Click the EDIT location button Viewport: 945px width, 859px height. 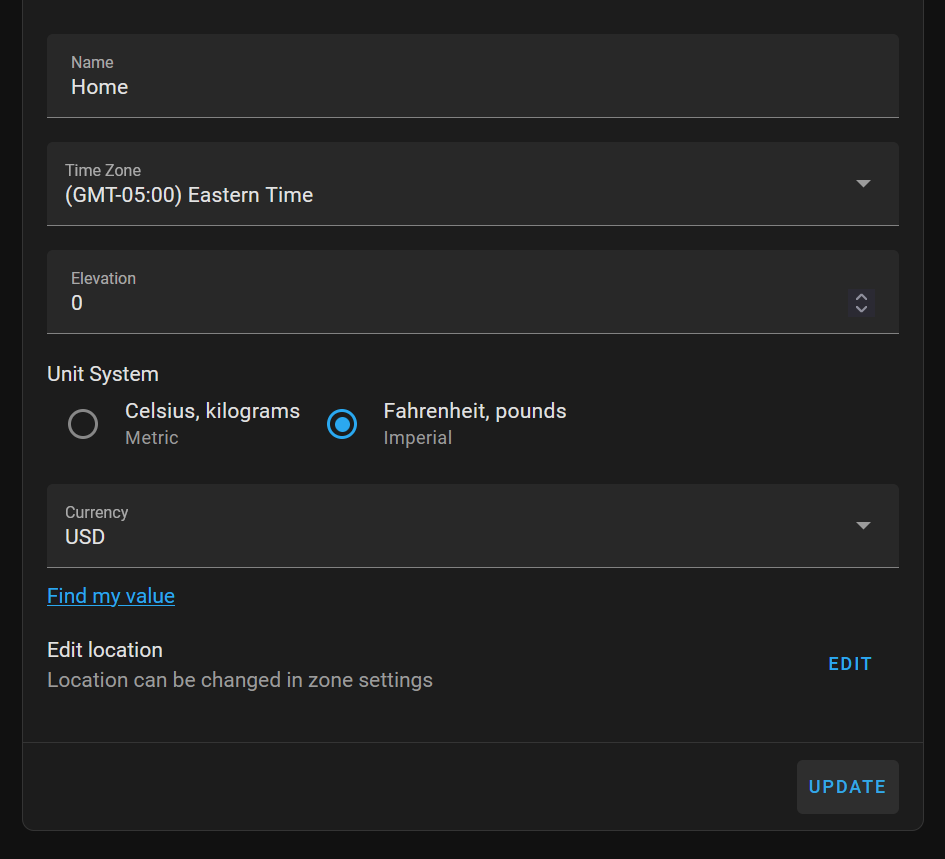pyautogui.click(x=850, y=664)
